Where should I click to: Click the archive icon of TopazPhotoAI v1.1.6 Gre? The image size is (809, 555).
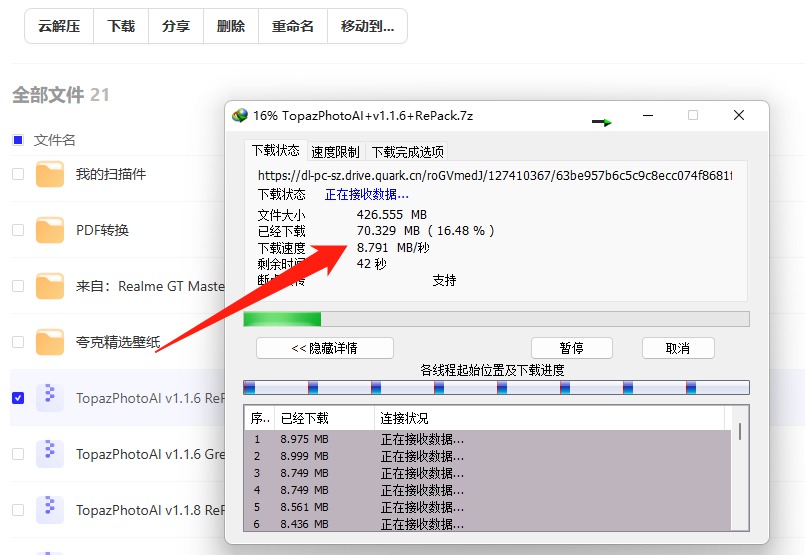tap(50, 453)
